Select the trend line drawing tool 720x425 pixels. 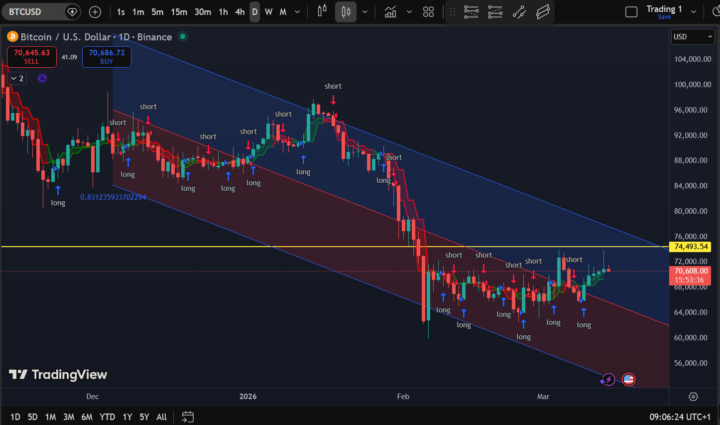coord(519,12)
